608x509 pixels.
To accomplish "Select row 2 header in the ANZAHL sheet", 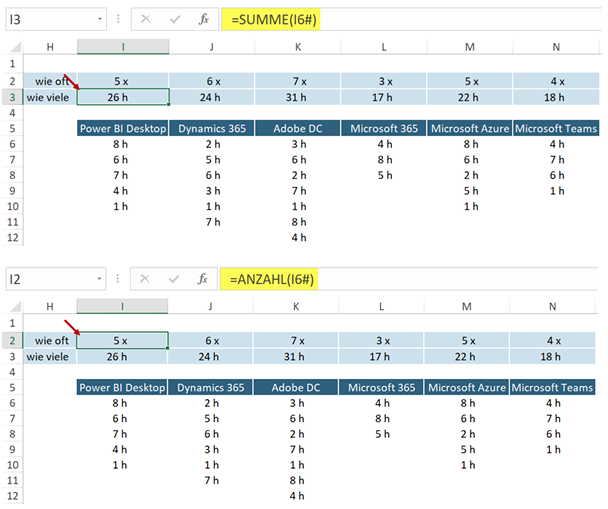I will 12,340.
